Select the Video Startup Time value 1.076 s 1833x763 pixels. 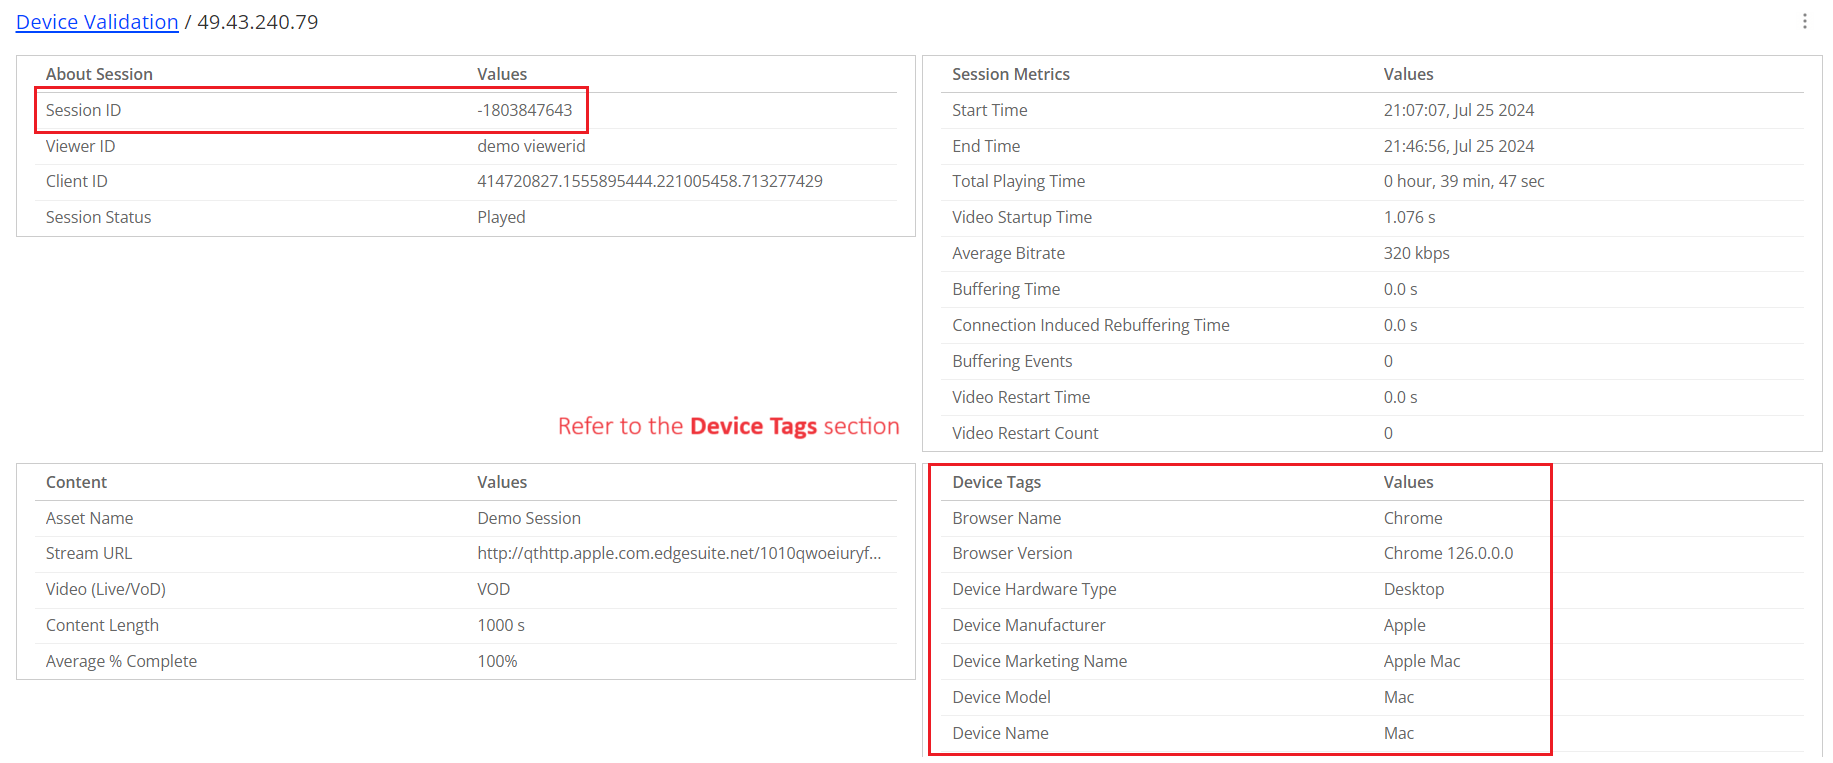tap(1409, 217)
